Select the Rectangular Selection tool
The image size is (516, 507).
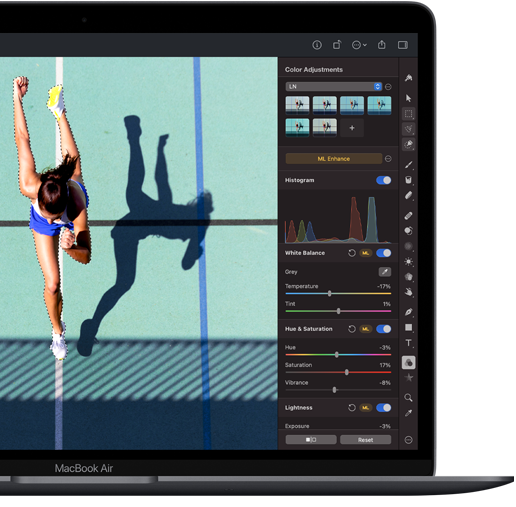[408, 114]
